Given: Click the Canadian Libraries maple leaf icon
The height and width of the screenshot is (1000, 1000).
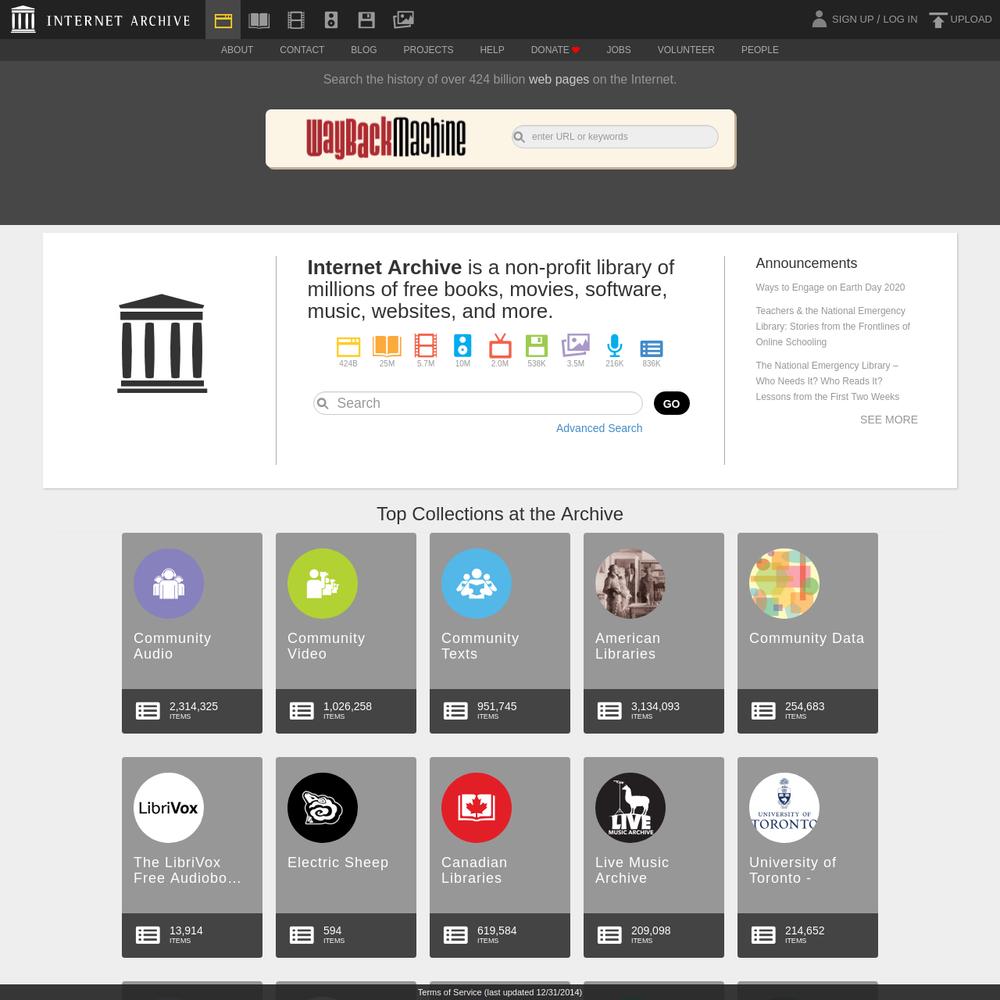Looking at the screenshot, I should tap(476, 808).
